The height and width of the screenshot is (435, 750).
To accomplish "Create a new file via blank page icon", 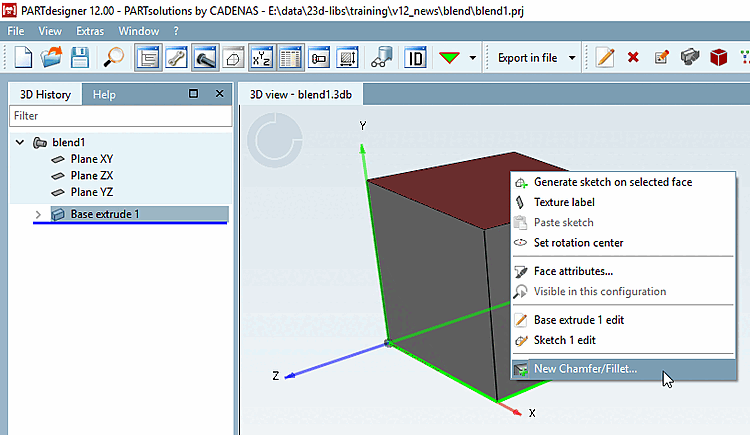I will (23, 58).
